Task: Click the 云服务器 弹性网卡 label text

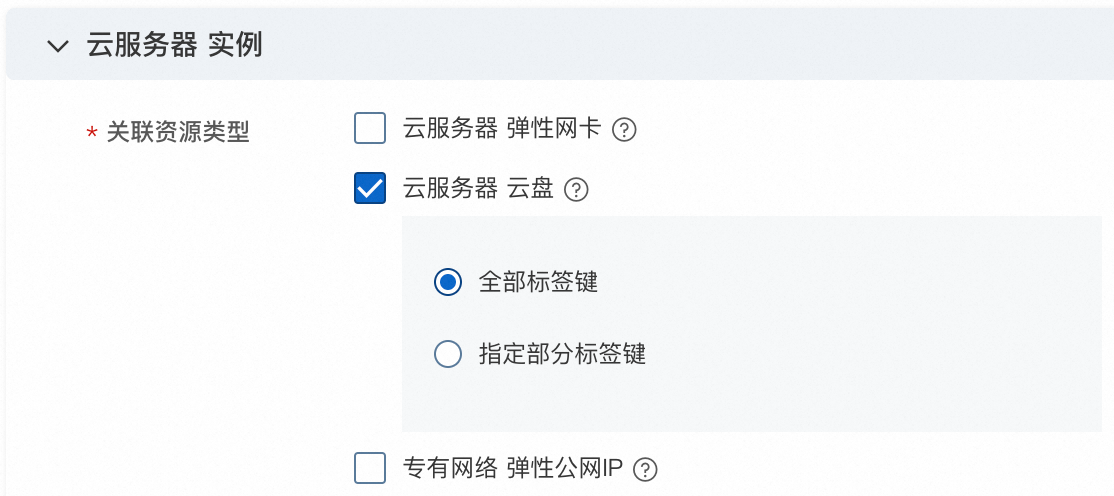Action: tap(501, 129)
